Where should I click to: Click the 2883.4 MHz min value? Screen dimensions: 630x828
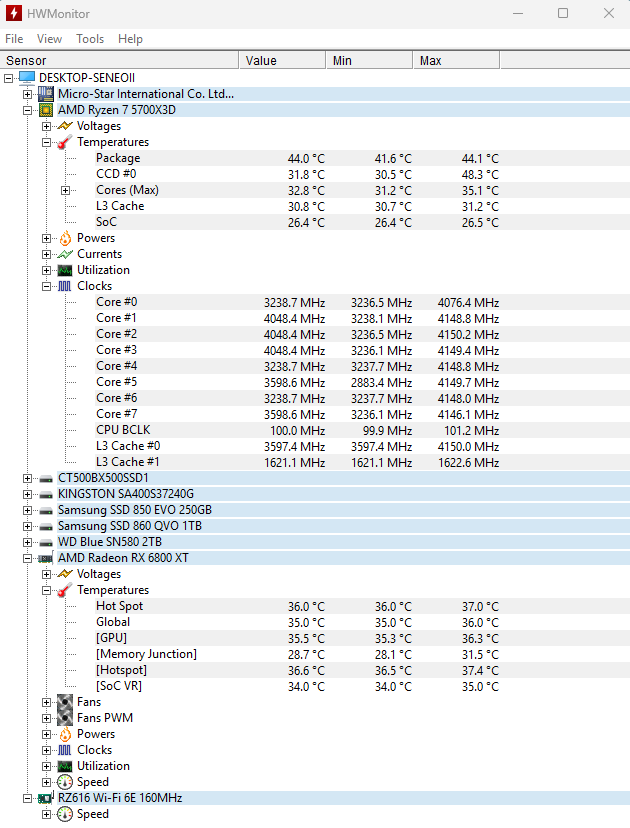point(381,383)
